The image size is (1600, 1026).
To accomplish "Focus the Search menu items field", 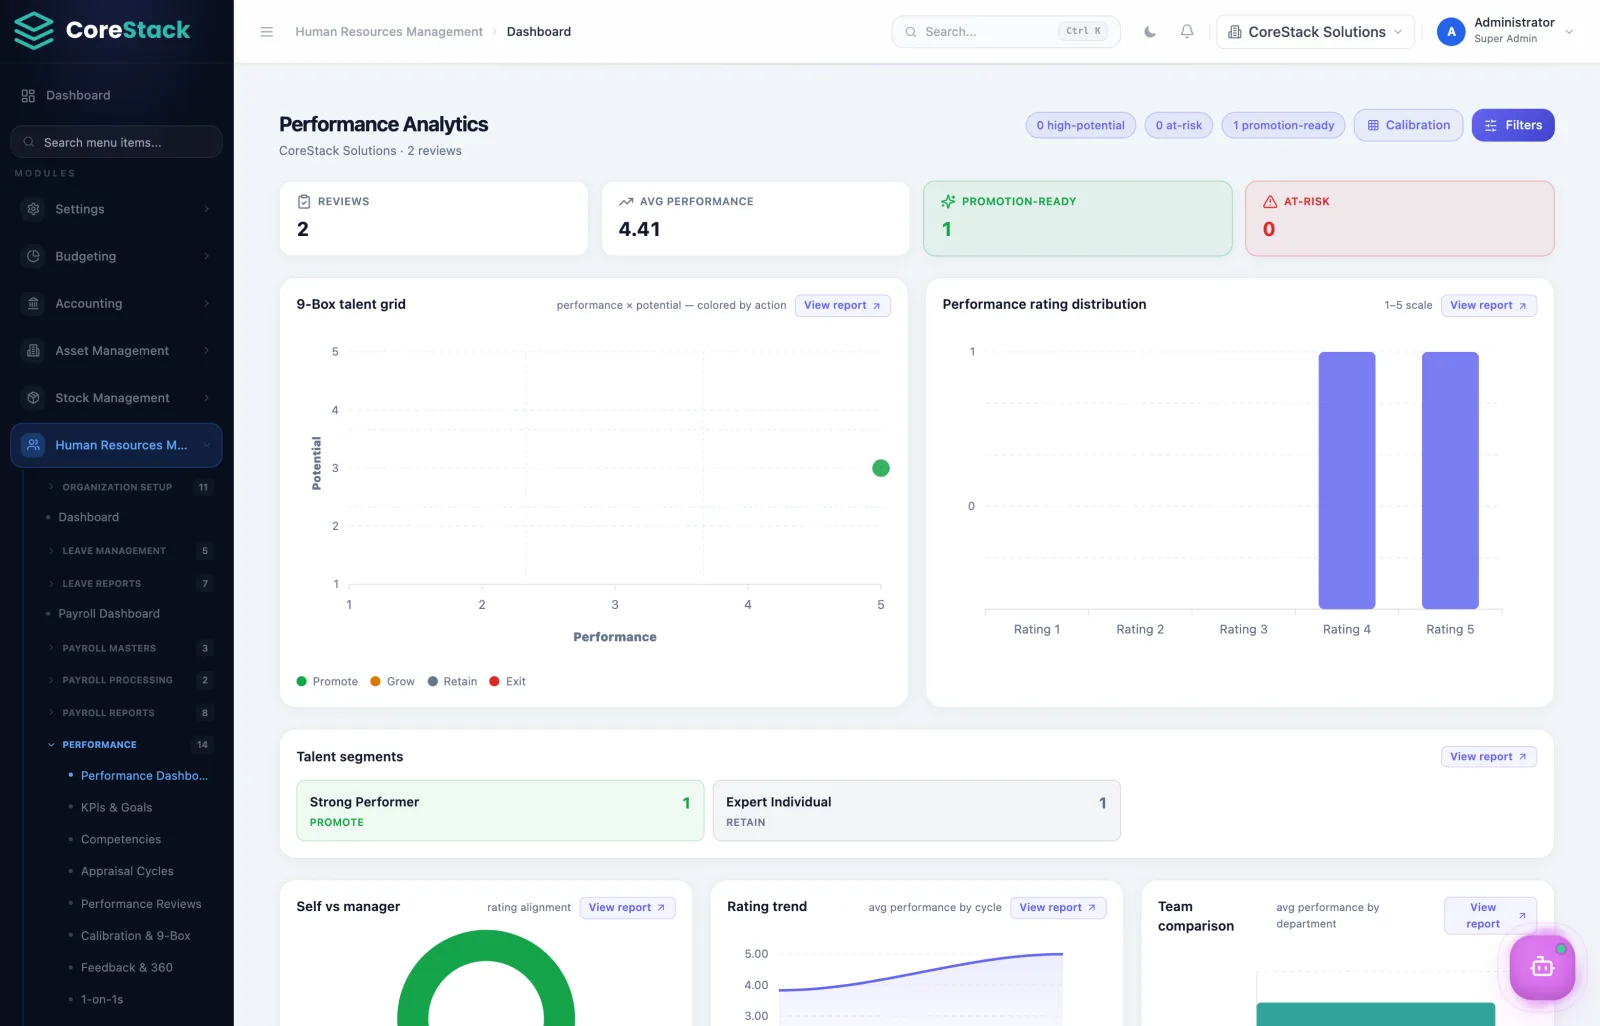I will (116, 142).
